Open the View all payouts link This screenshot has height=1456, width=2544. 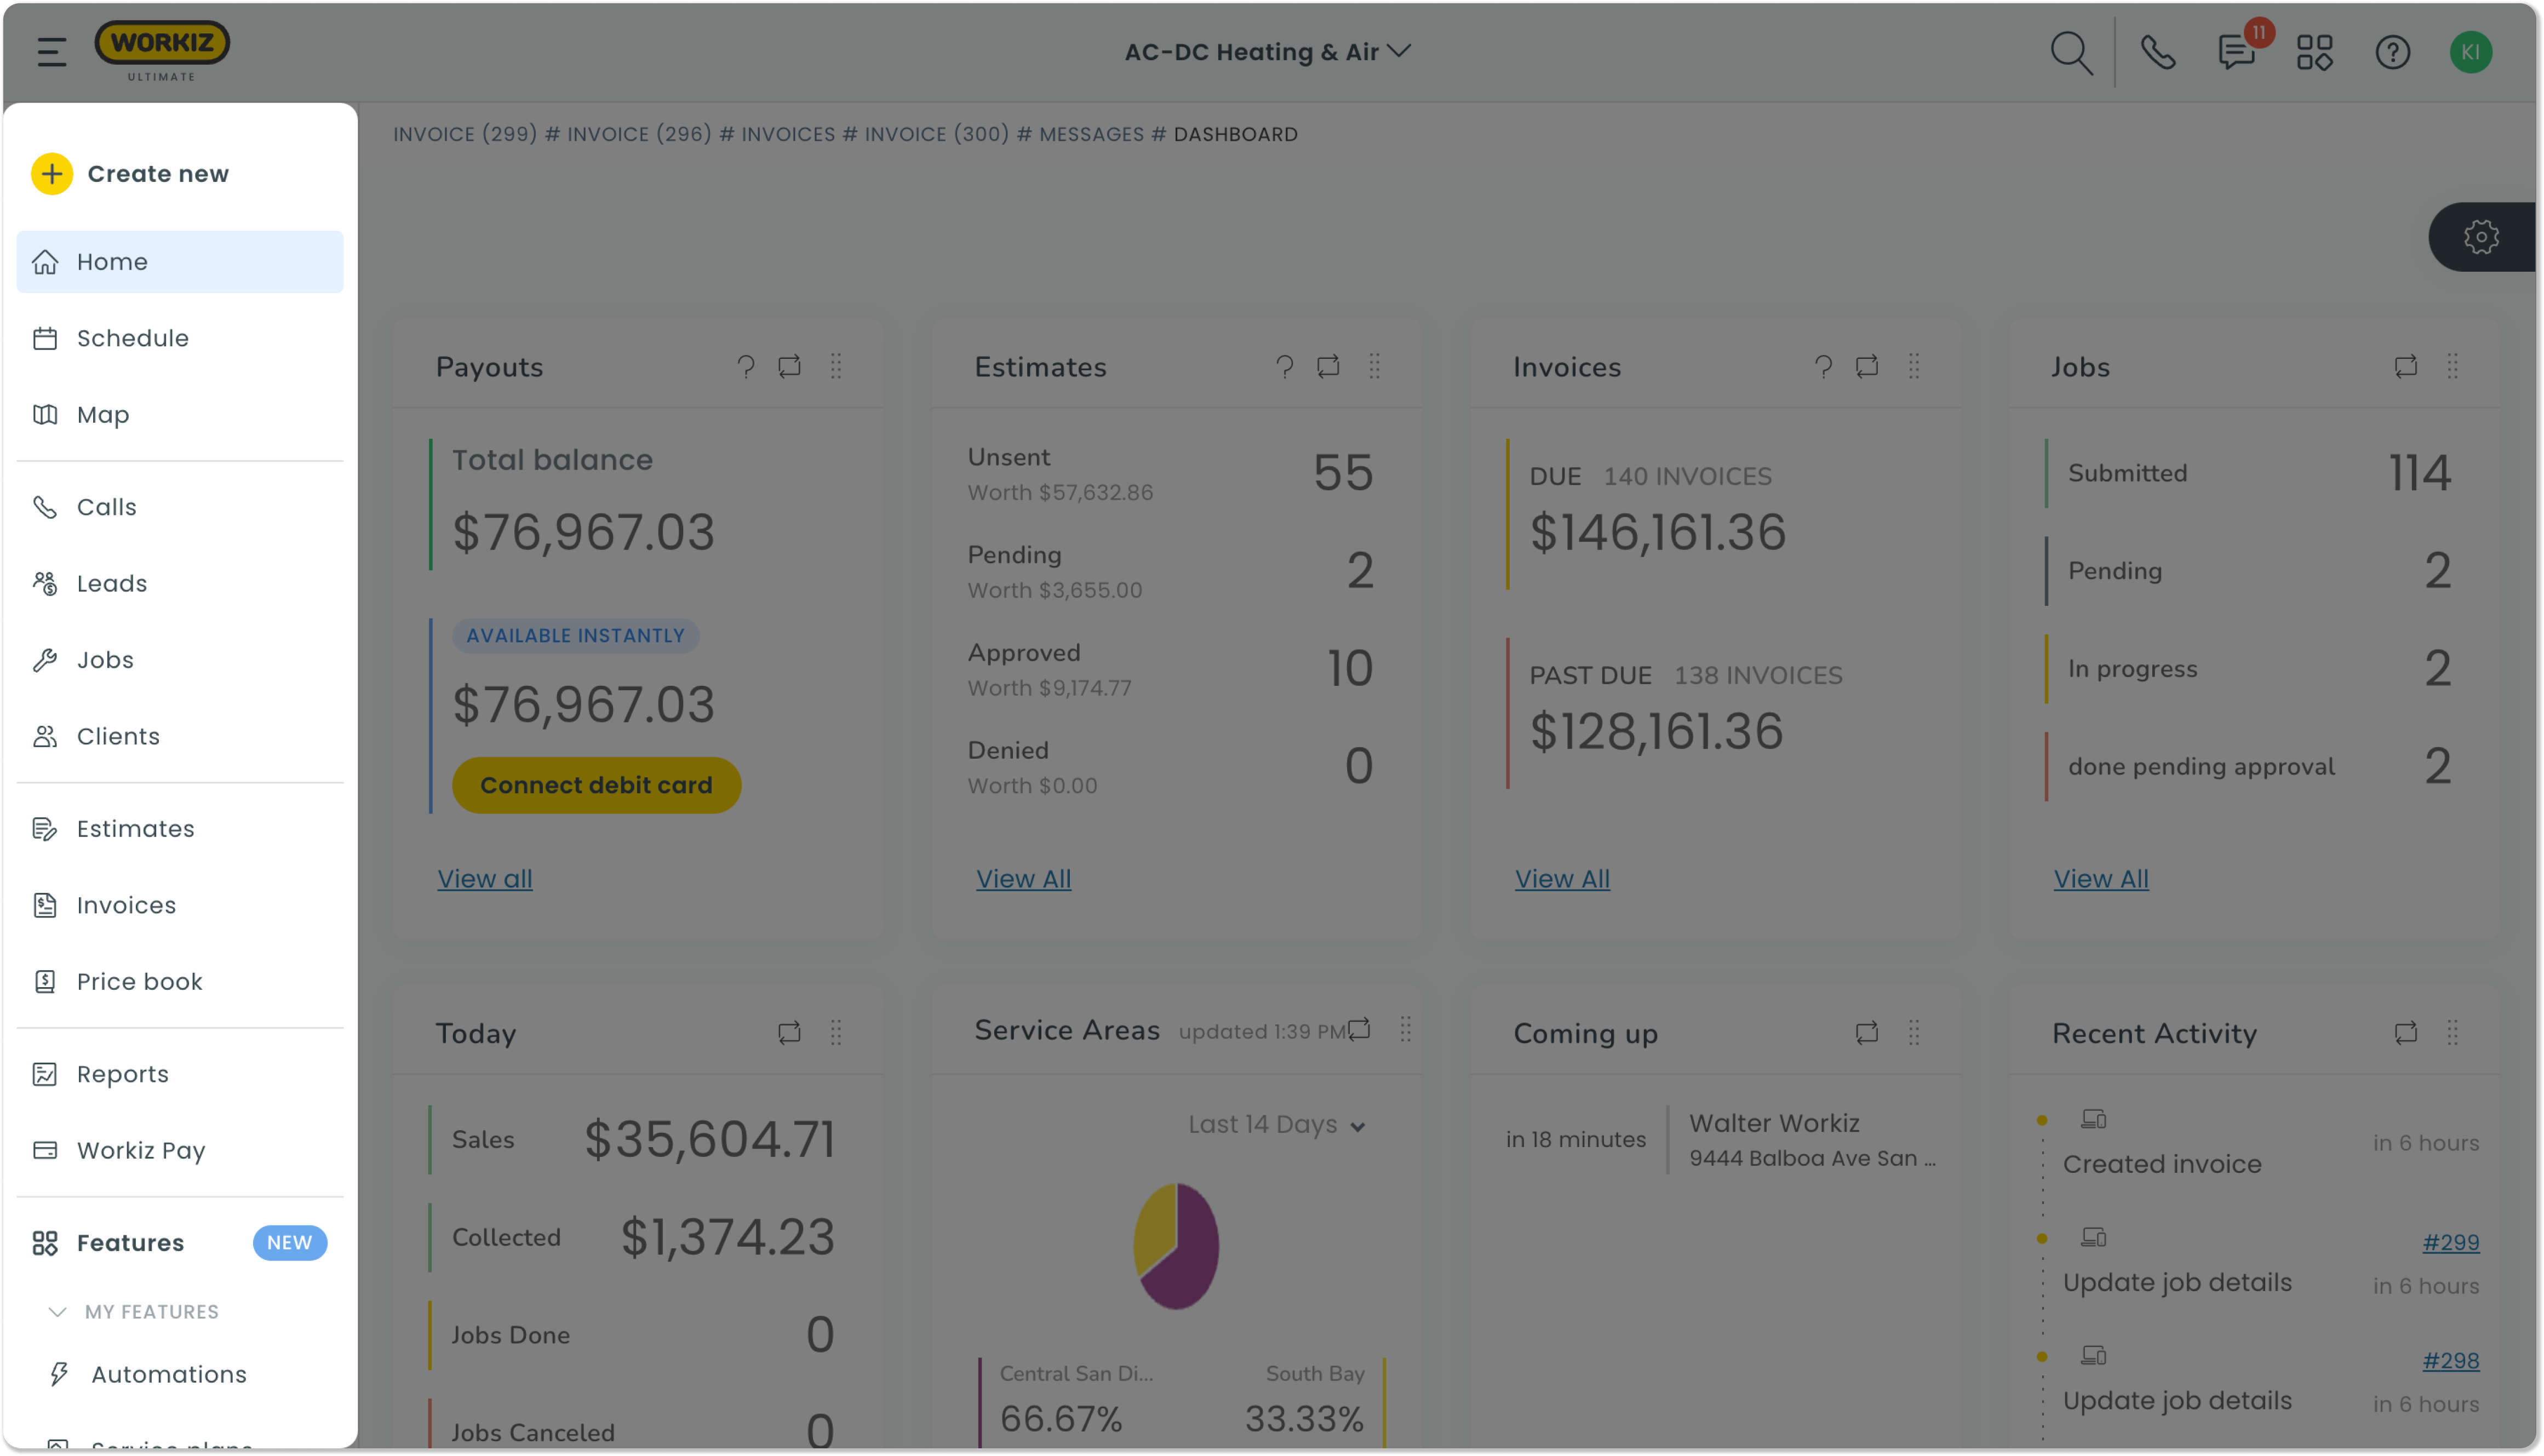point(484,878)
